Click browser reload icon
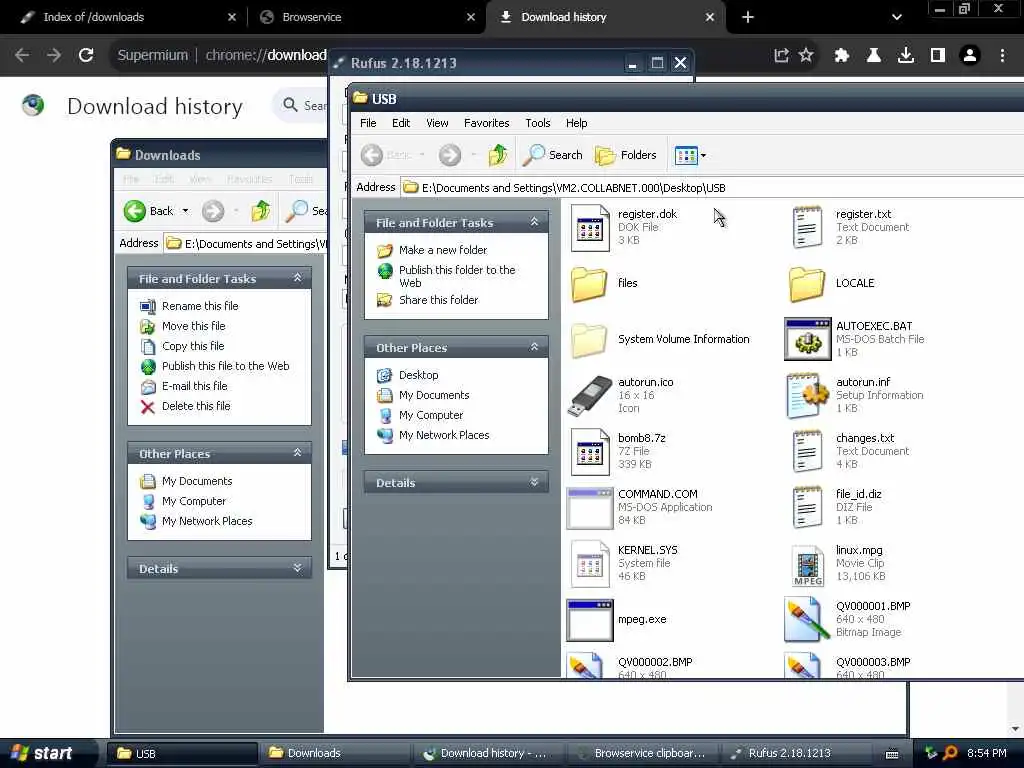The height and width of the screenshot is (768, 1024). click(86, 55)
